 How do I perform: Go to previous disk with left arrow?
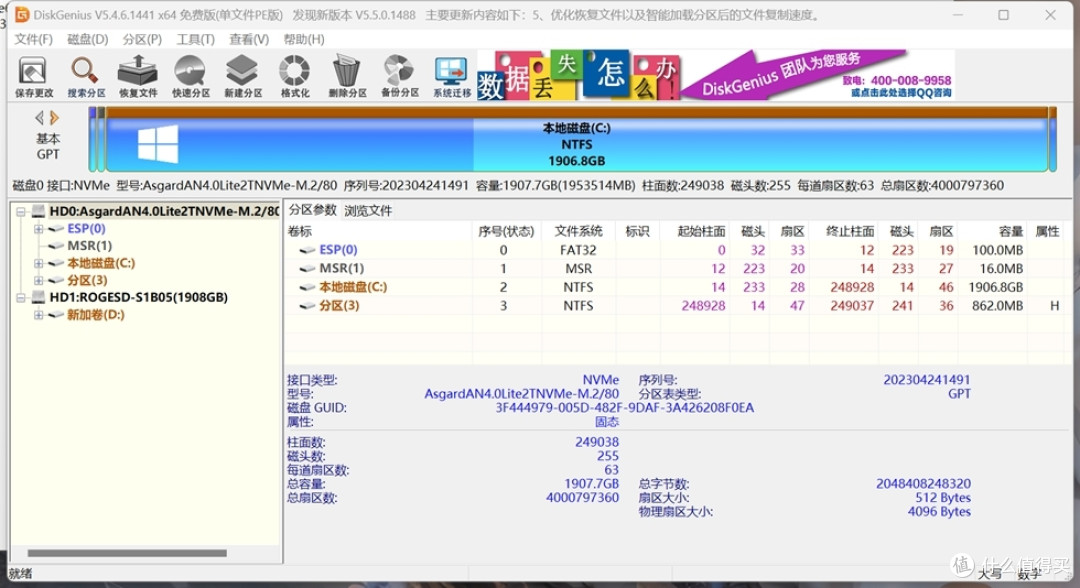pos(39,118)
